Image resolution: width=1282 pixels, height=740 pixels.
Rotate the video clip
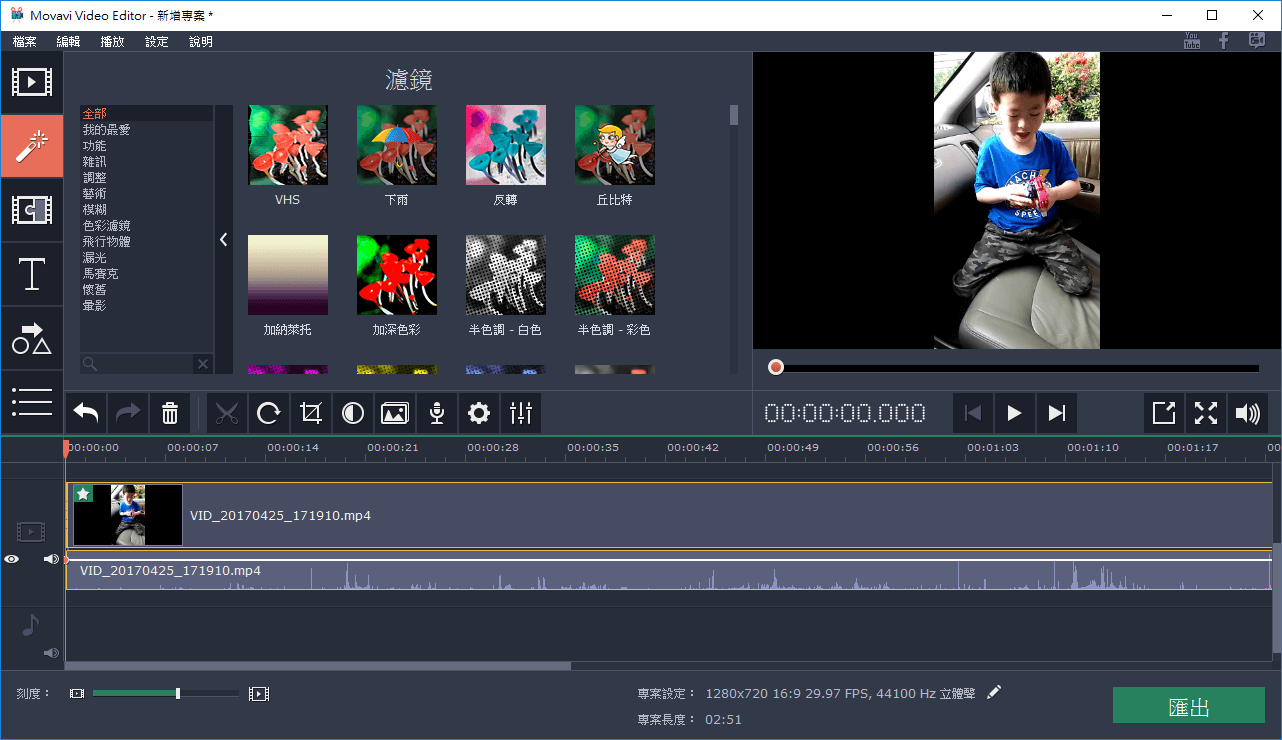pos(269,412)
